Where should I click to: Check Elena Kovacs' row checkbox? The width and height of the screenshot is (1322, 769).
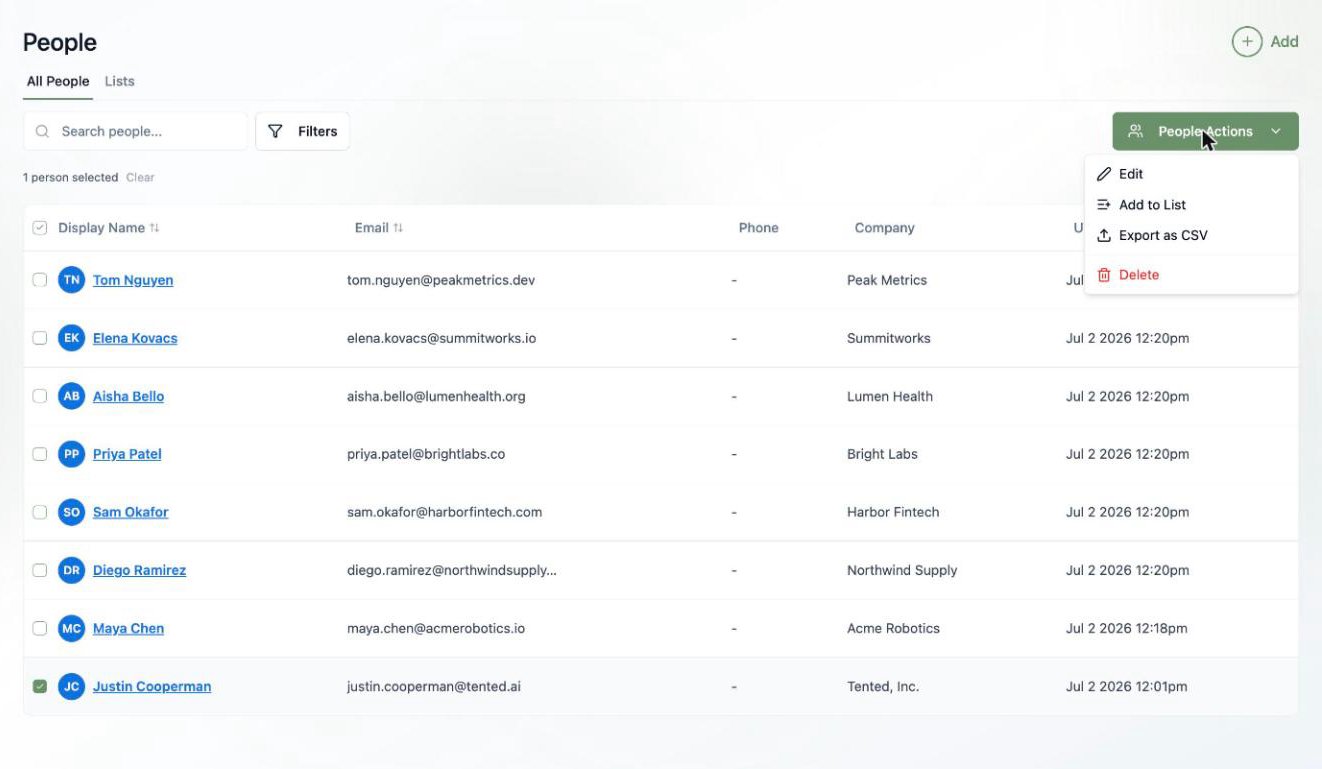pos(40,338)
